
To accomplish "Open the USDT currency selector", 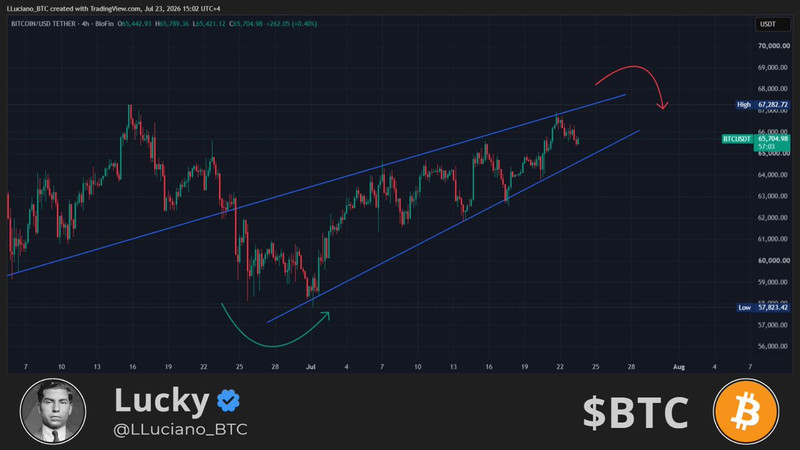I will pyautogui.click(x=772, y=24).
